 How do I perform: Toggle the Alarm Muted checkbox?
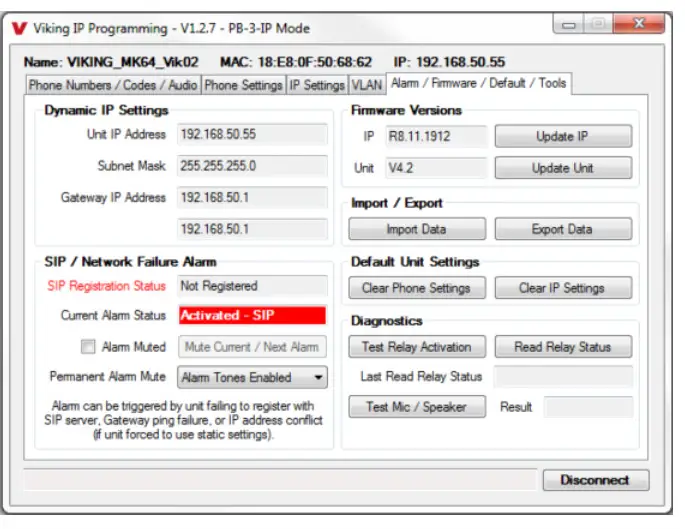tap(88, 347)
